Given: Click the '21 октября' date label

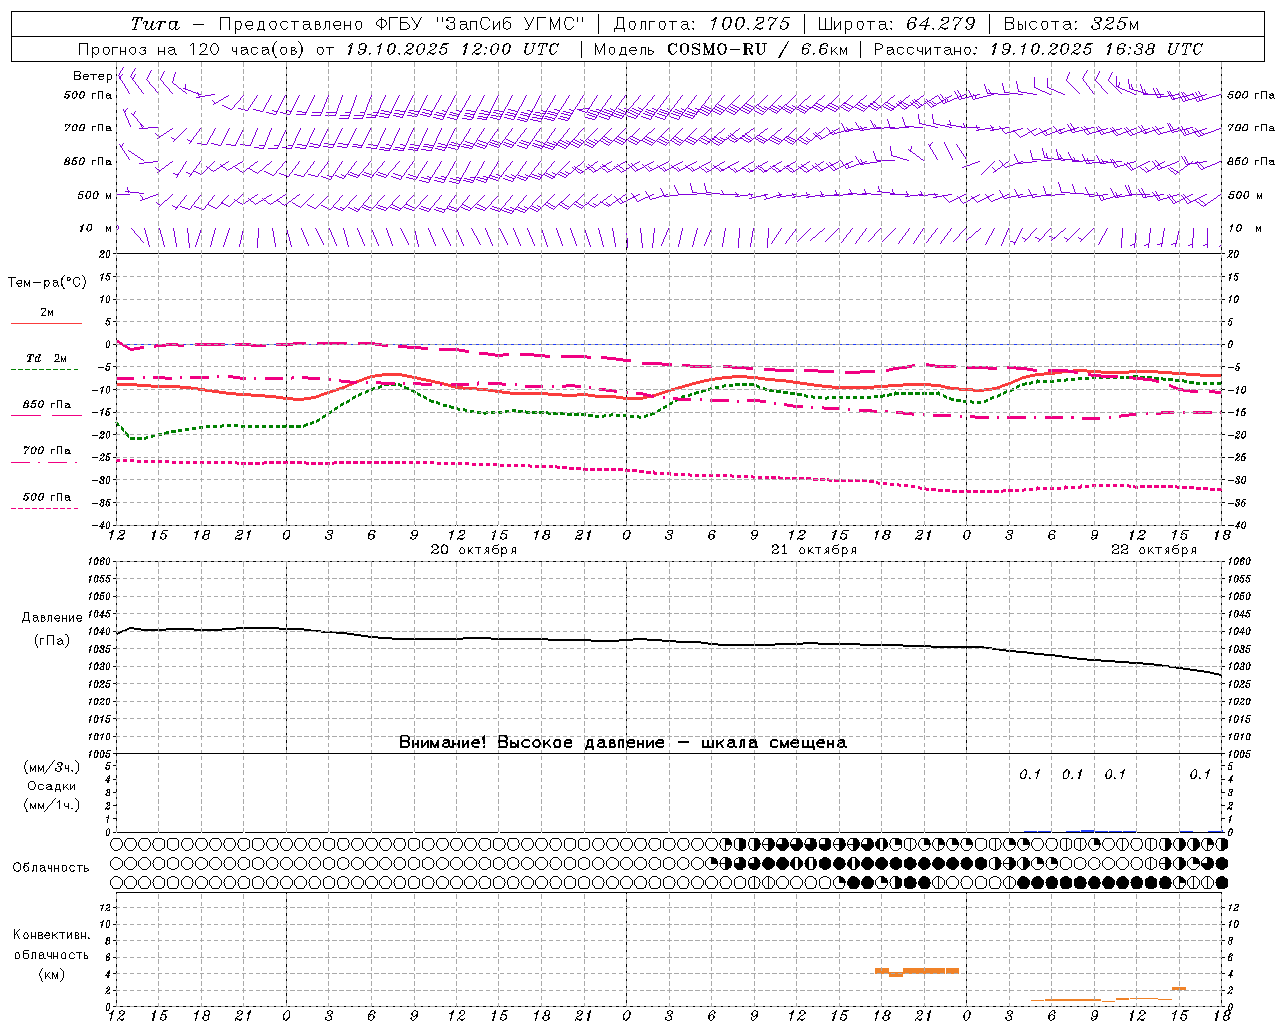Looking at the screenshot, I should 814,550.
